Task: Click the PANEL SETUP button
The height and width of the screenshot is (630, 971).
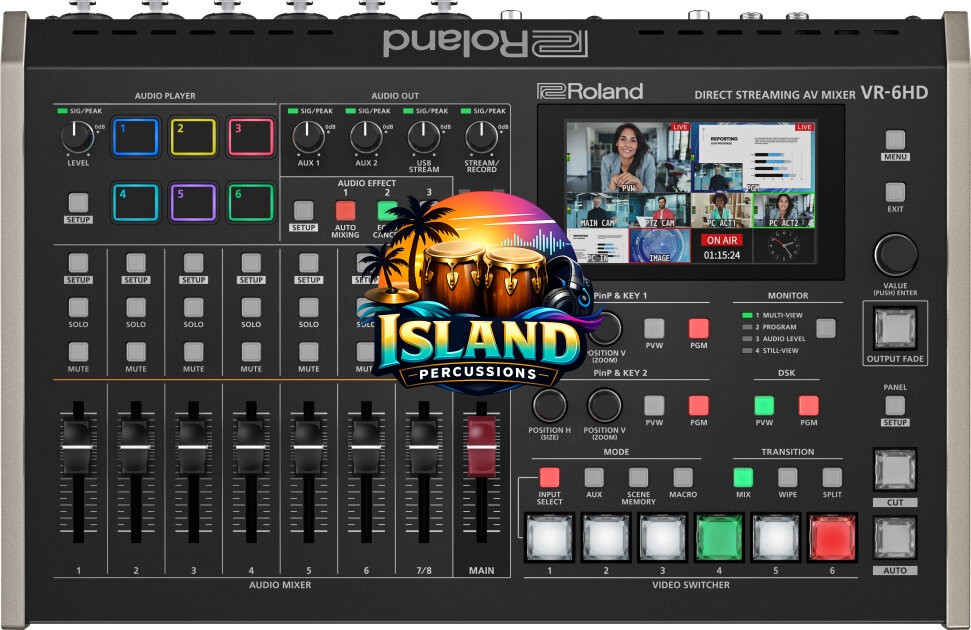Action: (x=895, y=405)
